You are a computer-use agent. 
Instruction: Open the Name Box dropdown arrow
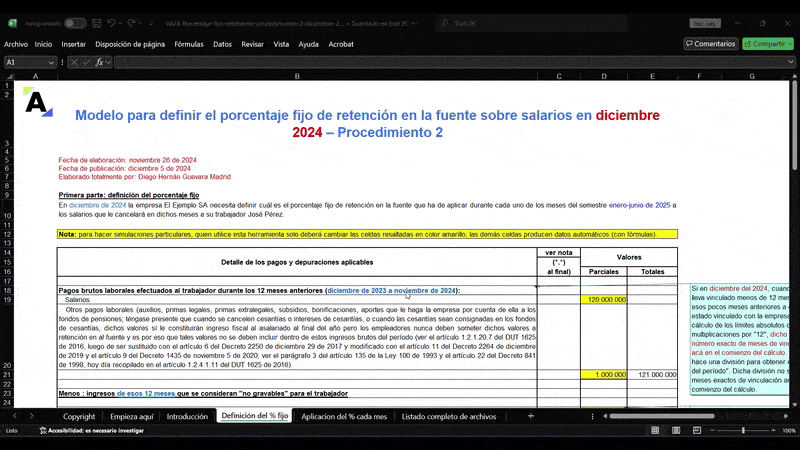click(52, 62)
